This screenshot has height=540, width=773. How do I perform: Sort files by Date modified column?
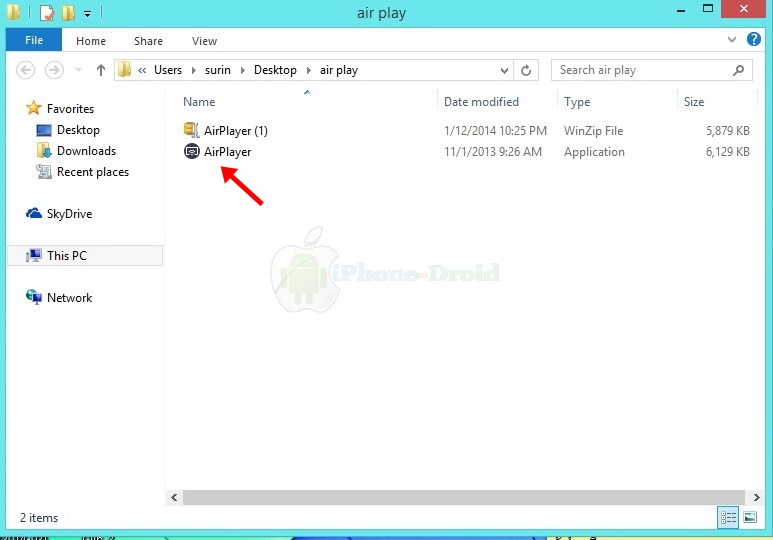click(x=481, y=102)
